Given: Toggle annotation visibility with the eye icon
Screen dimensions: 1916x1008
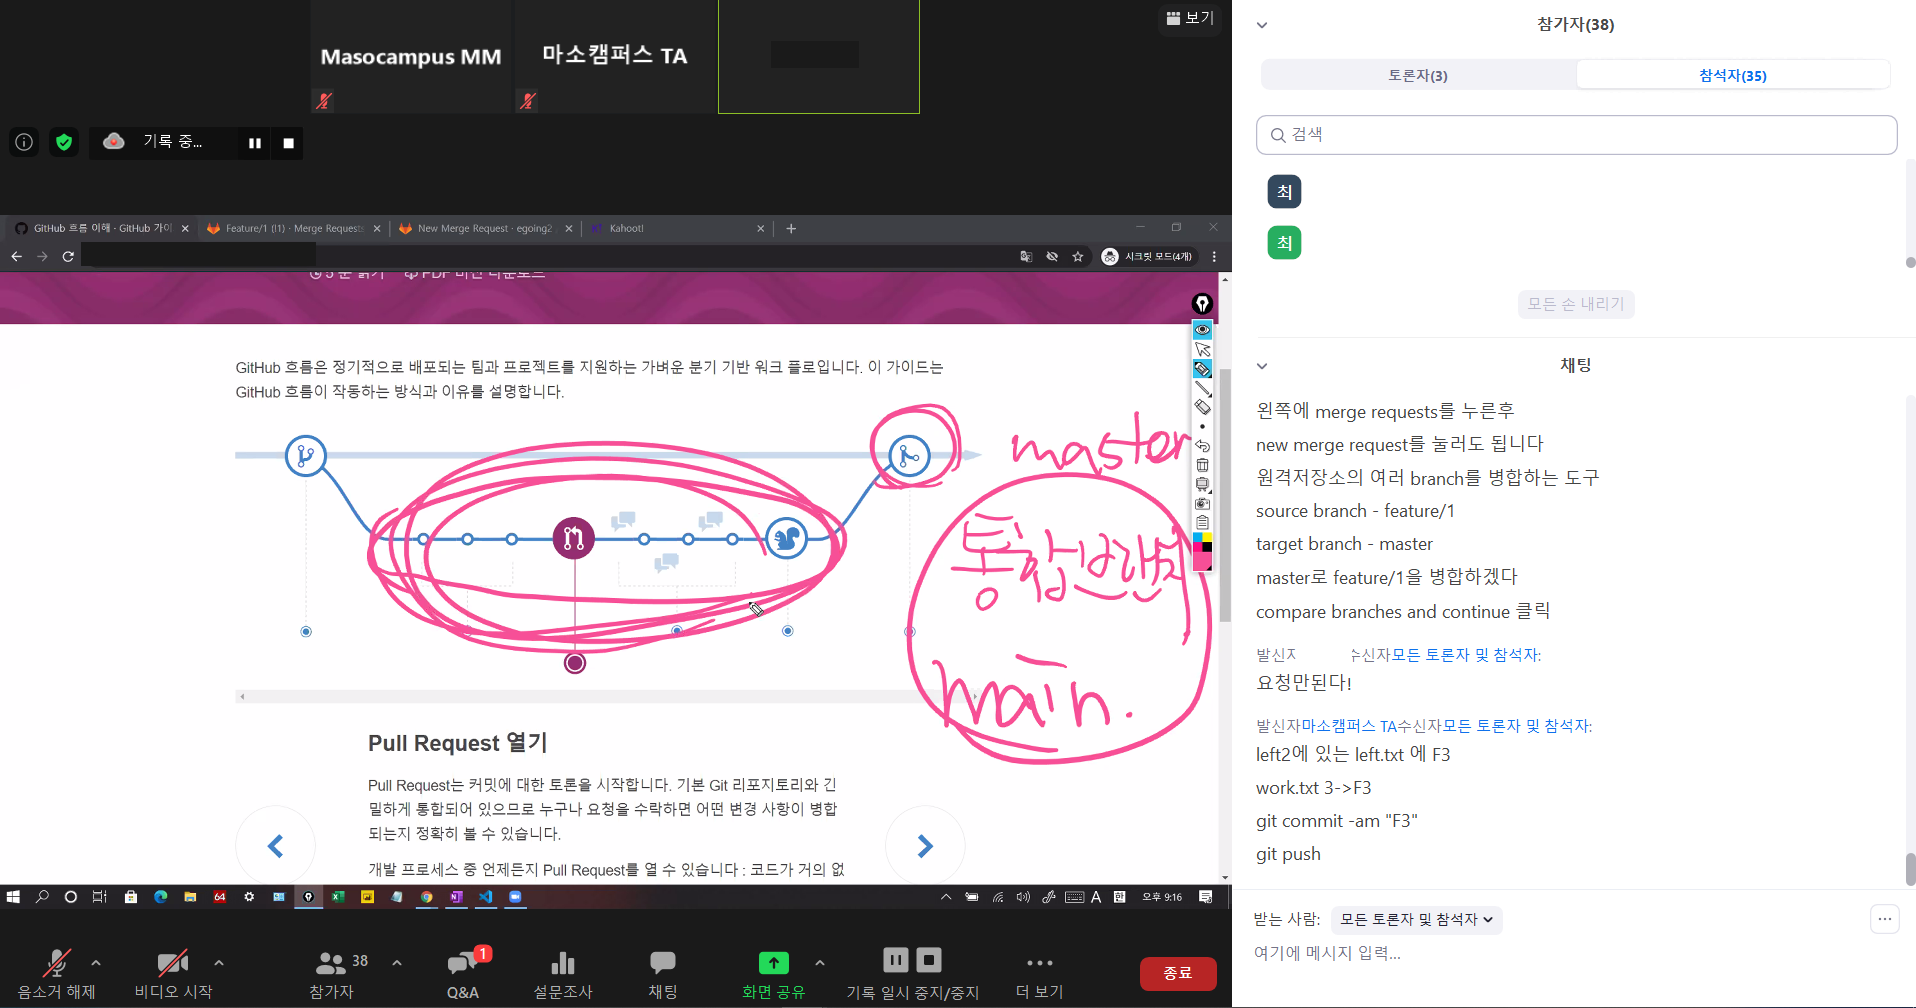Looking at the screenshot, I should [x=1202, y=330].
